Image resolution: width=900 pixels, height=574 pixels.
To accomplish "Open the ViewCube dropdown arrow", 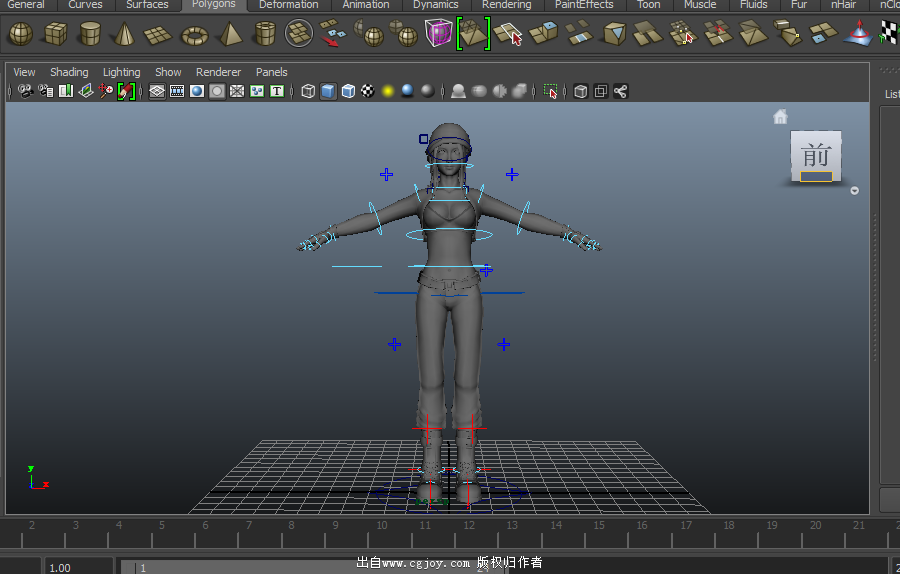I will [x=855, y=191].
